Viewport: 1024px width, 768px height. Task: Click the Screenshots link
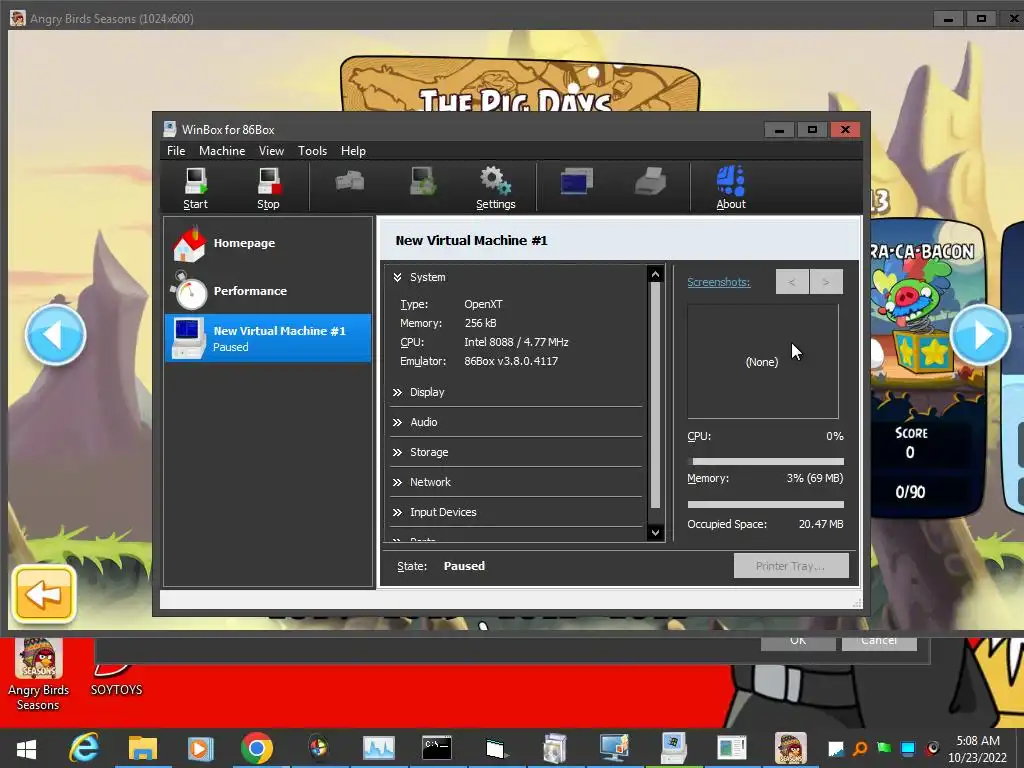(x=718, y=282)
